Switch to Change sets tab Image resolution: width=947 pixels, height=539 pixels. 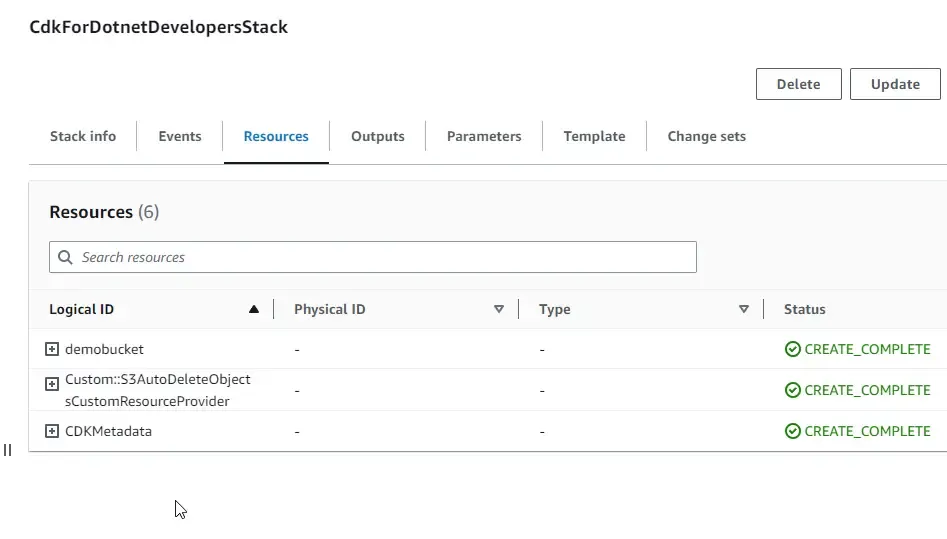(x=707, y=137)
